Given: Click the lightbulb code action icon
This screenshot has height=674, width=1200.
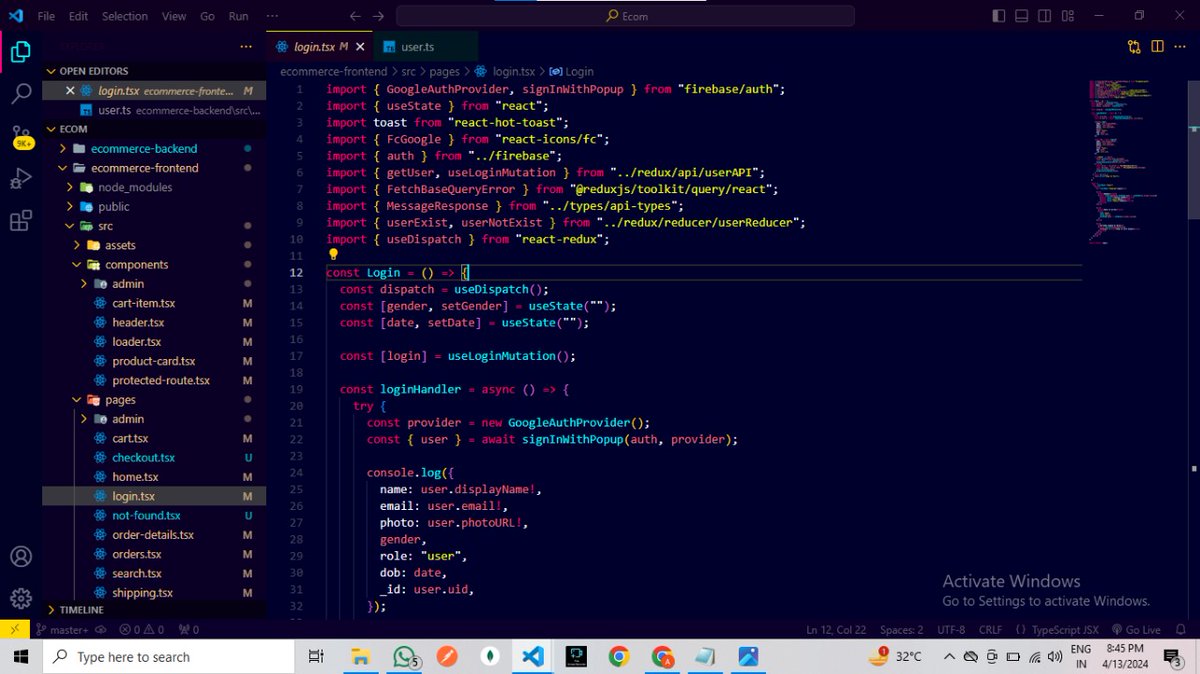Looking at the screenshot, I should tap(334, 255).
